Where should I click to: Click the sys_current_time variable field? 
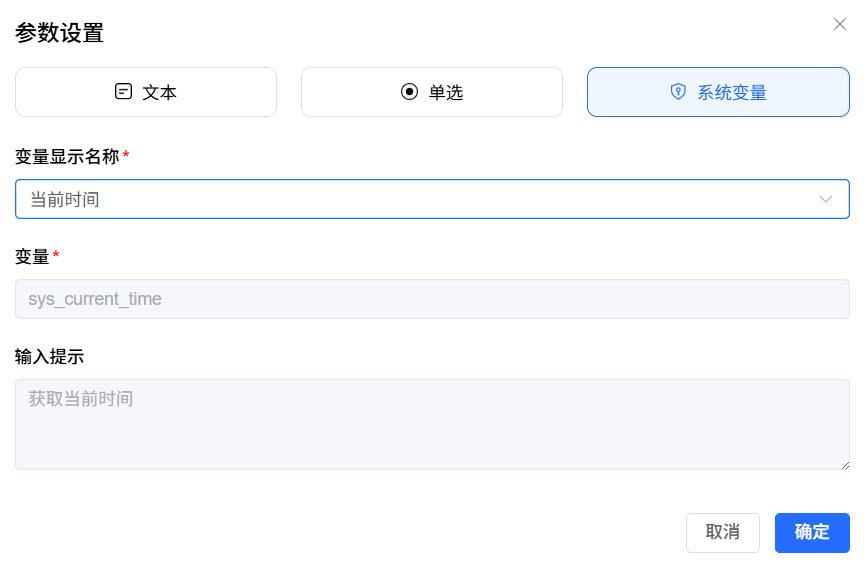click(x=432, y=299)
